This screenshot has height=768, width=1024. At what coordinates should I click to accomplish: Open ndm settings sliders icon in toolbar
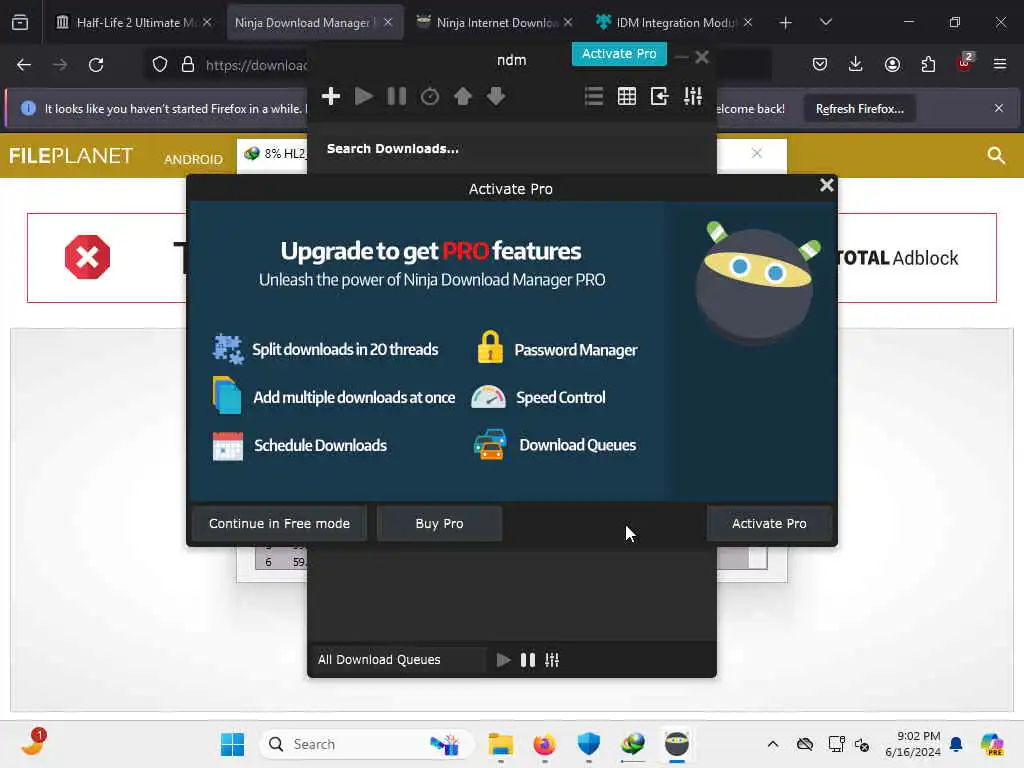click(693, 96)
